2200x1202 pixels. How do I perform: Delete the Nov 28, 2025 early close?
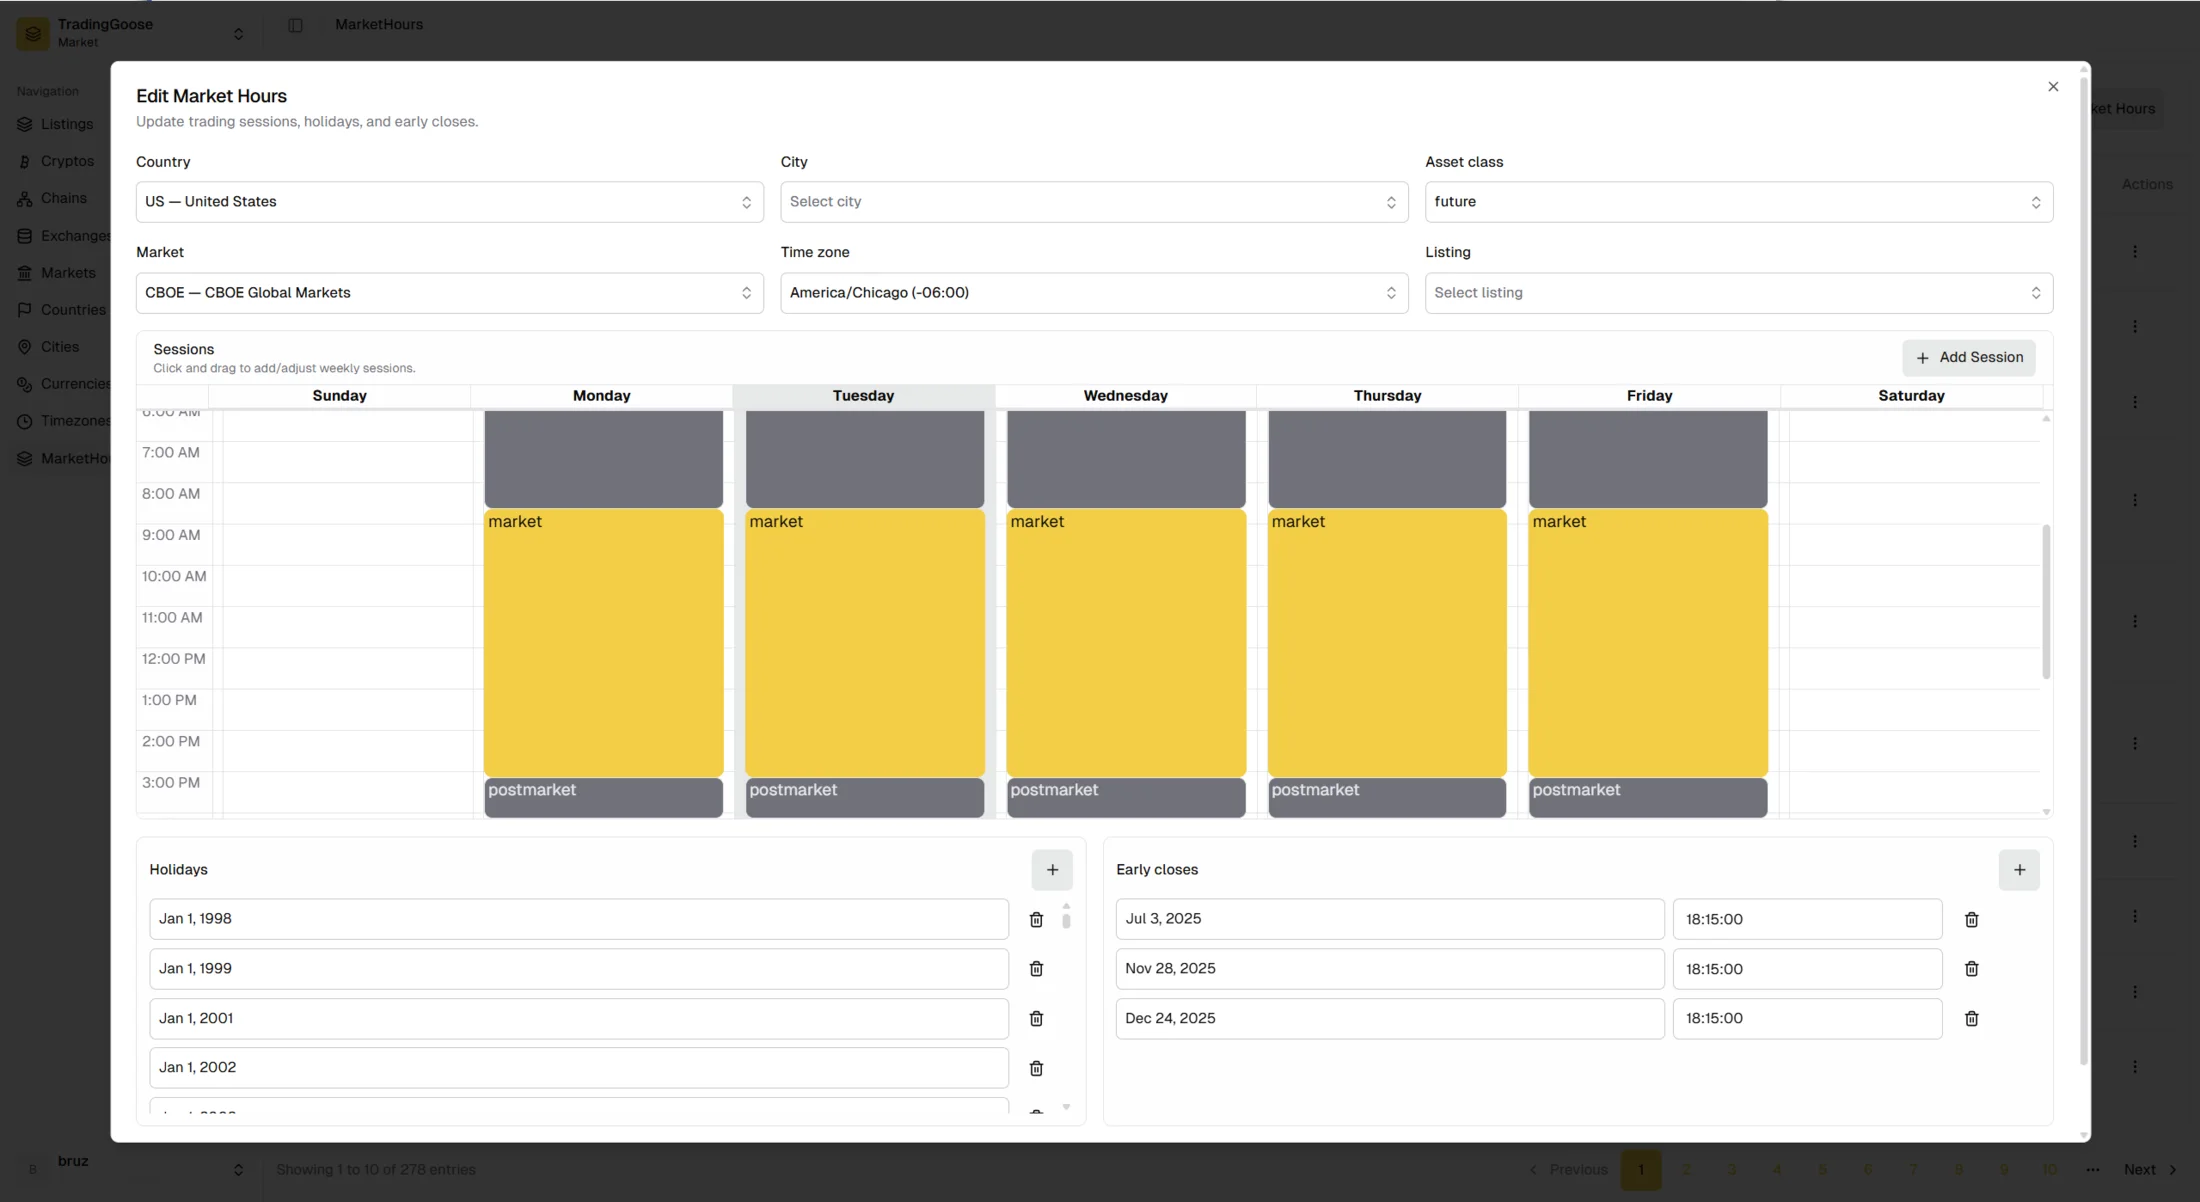[x=1971, y=969]
